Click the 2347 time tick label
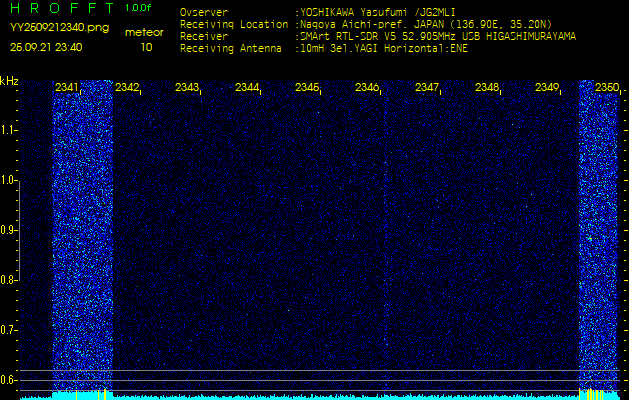 [x=427, y=88]
